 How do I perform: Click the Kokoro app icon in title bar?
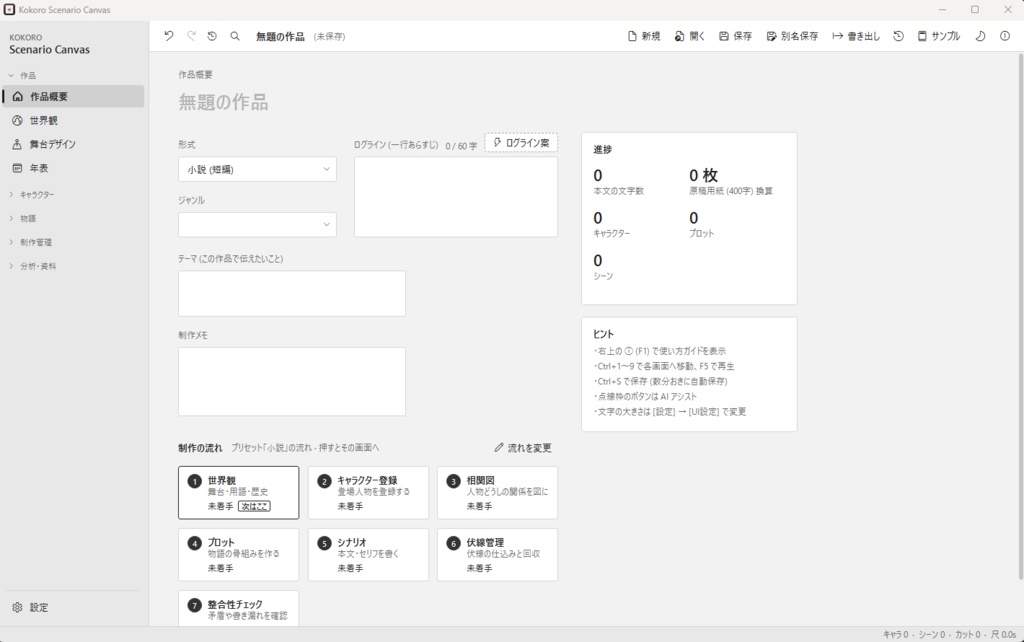(9, 10)
